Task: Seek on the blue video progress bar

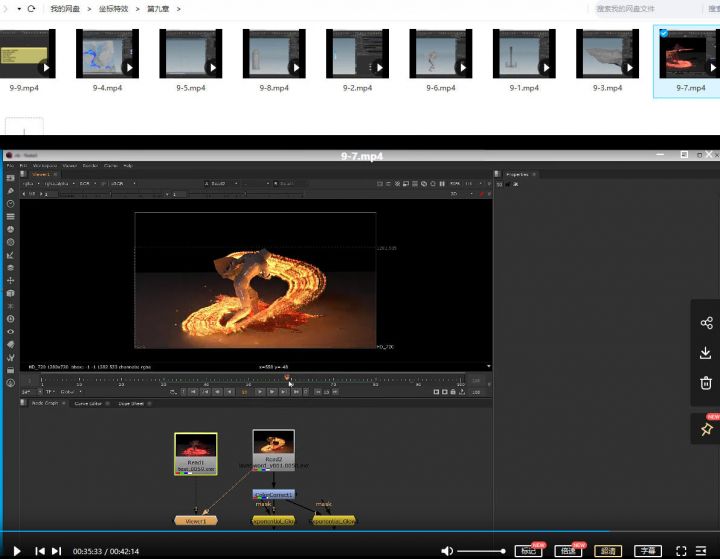Action: [360, 531]
